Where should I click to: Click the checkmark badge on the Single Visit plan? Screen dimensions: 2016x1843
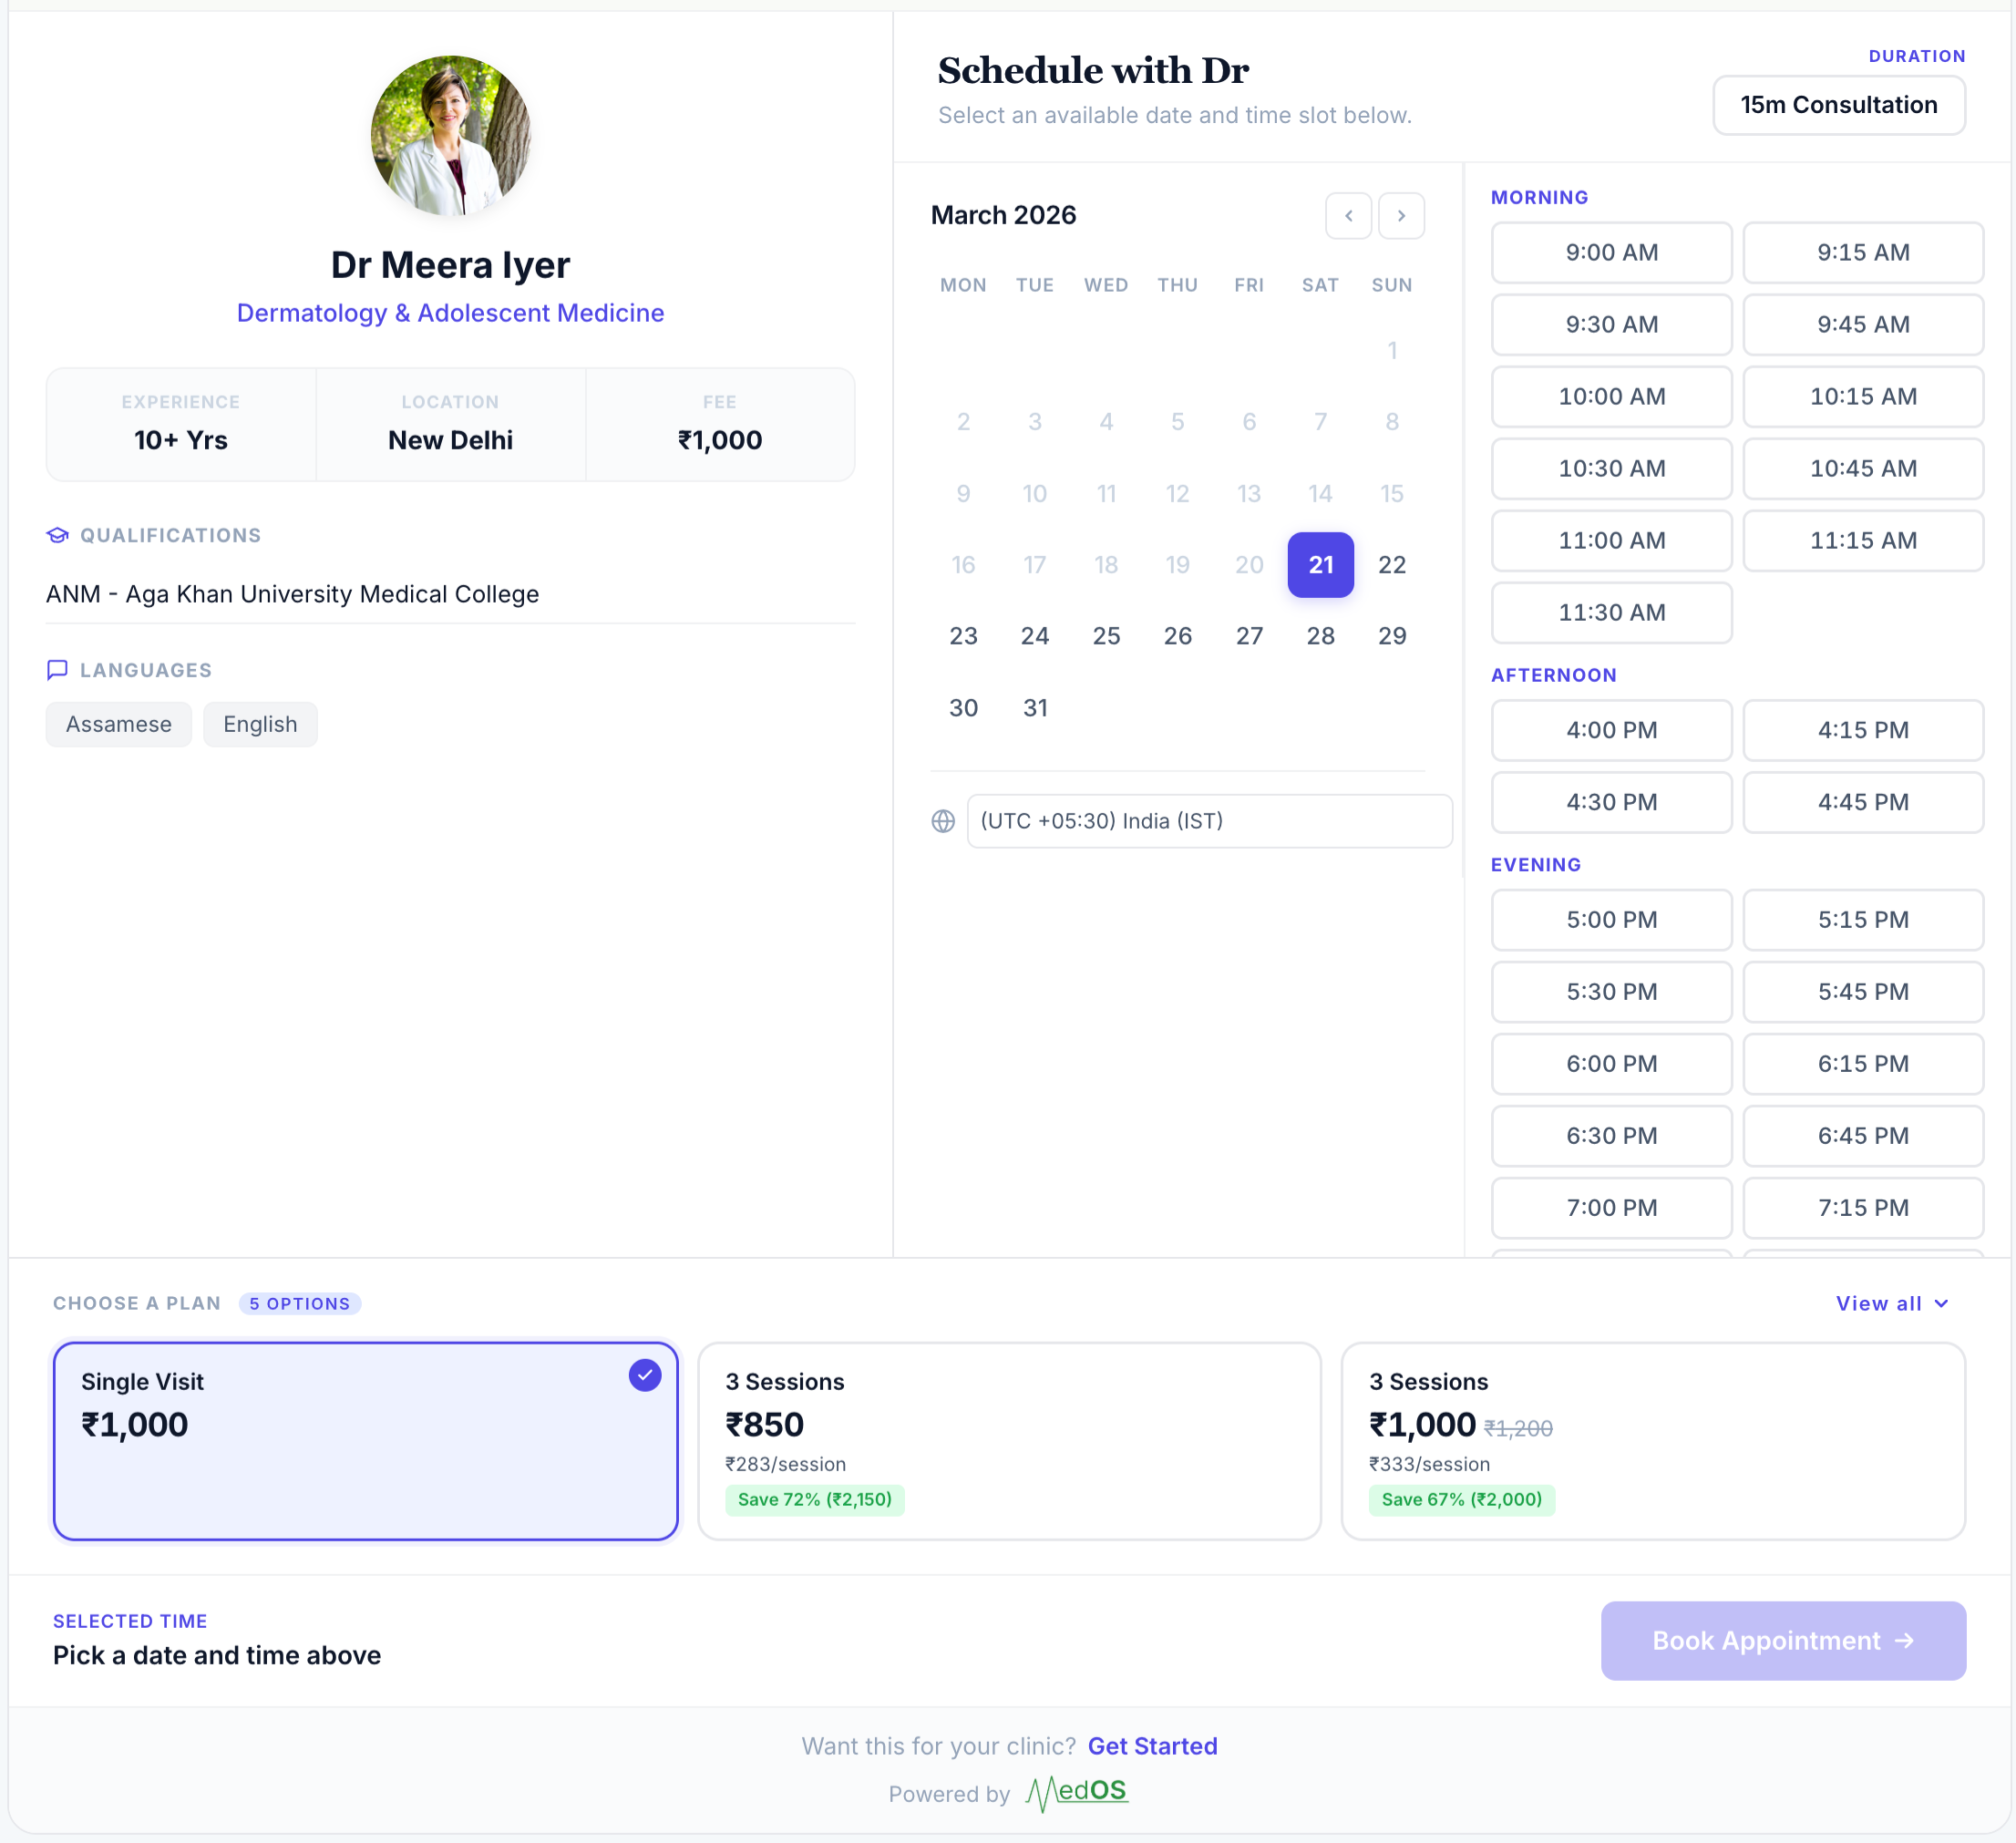coord(645,1376)
